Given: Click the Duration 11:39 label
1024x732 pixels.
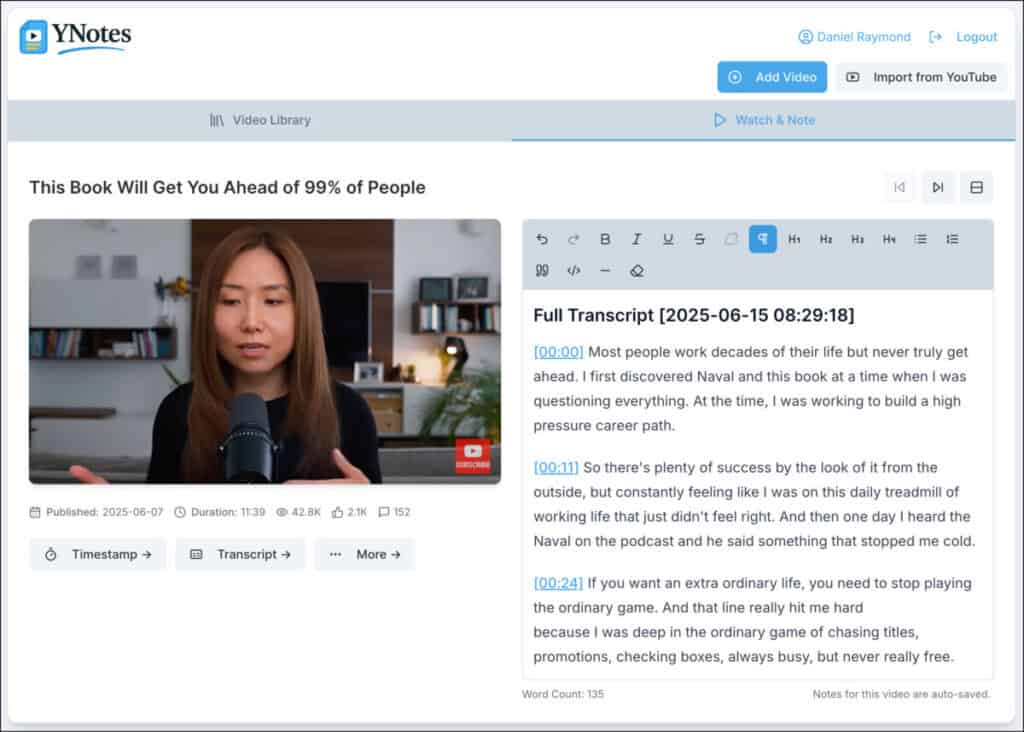Looking at the screenshot, I should pos(220,512).
